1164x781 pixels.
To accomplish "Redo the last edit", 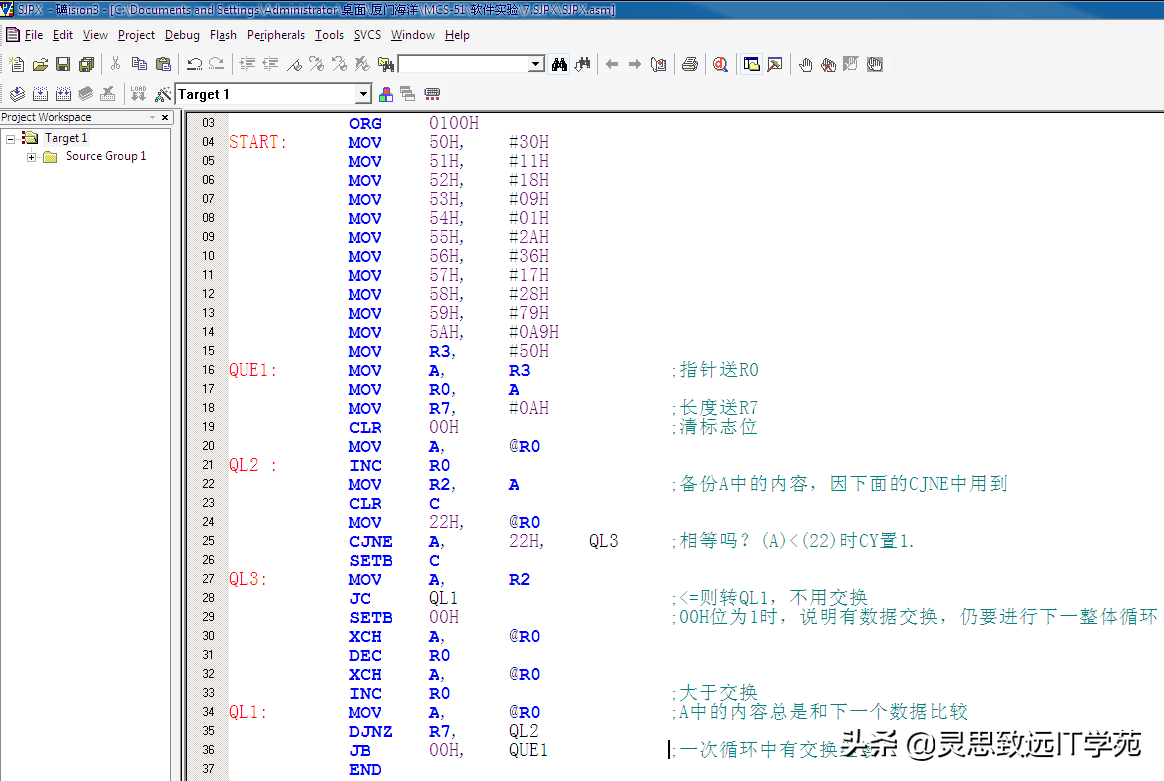I will [x=217, y=65].
